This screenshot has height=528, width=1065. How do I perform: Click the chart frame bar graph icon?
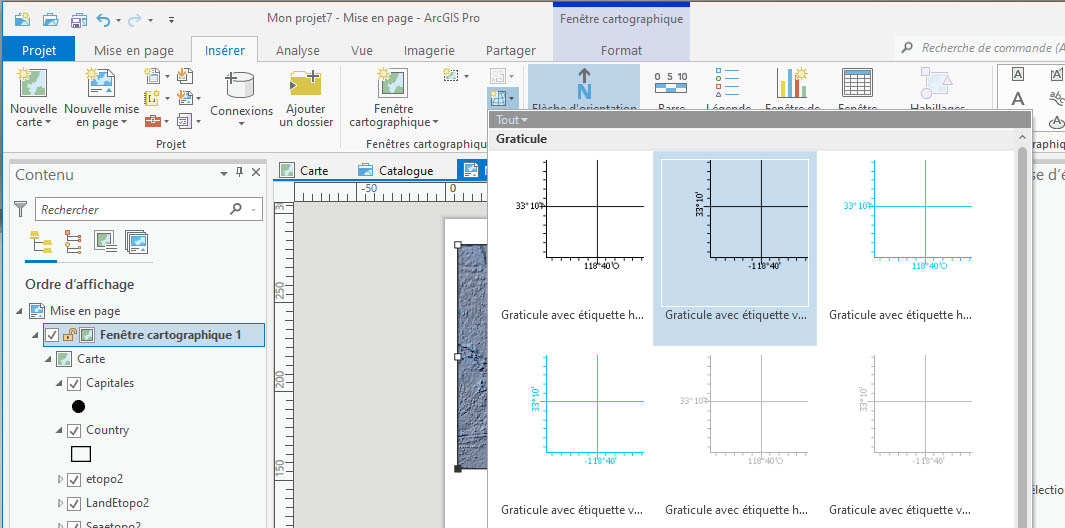[792, 84]
